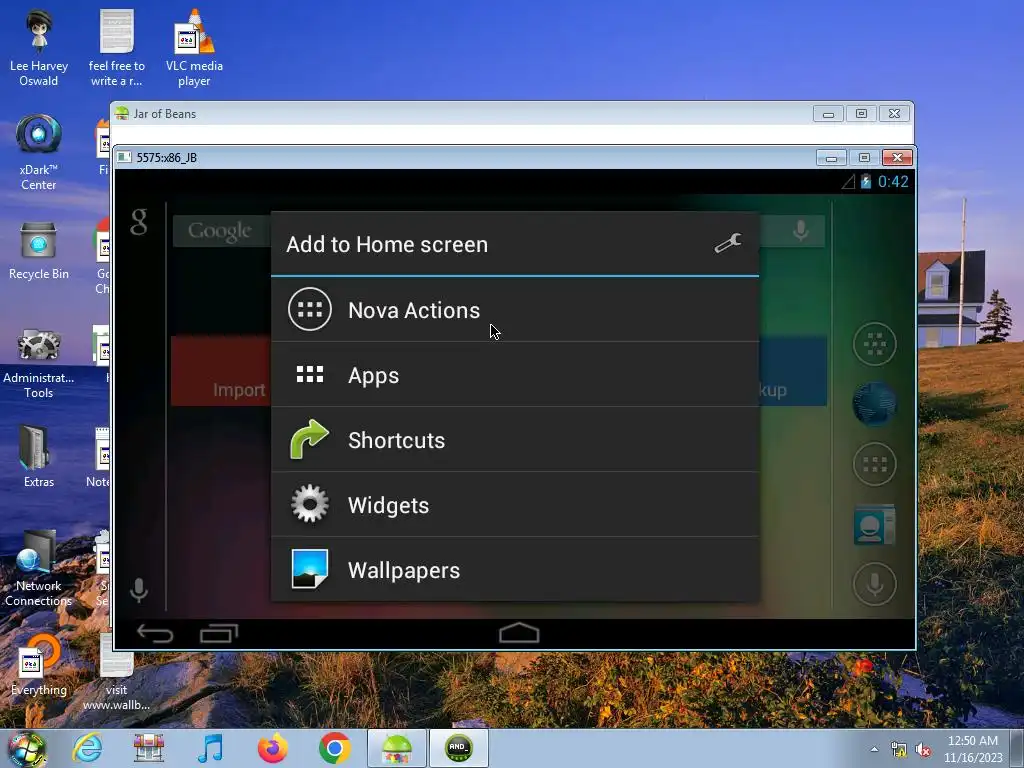Launch Internet Explorer from the taskbar

pos(88,748)
